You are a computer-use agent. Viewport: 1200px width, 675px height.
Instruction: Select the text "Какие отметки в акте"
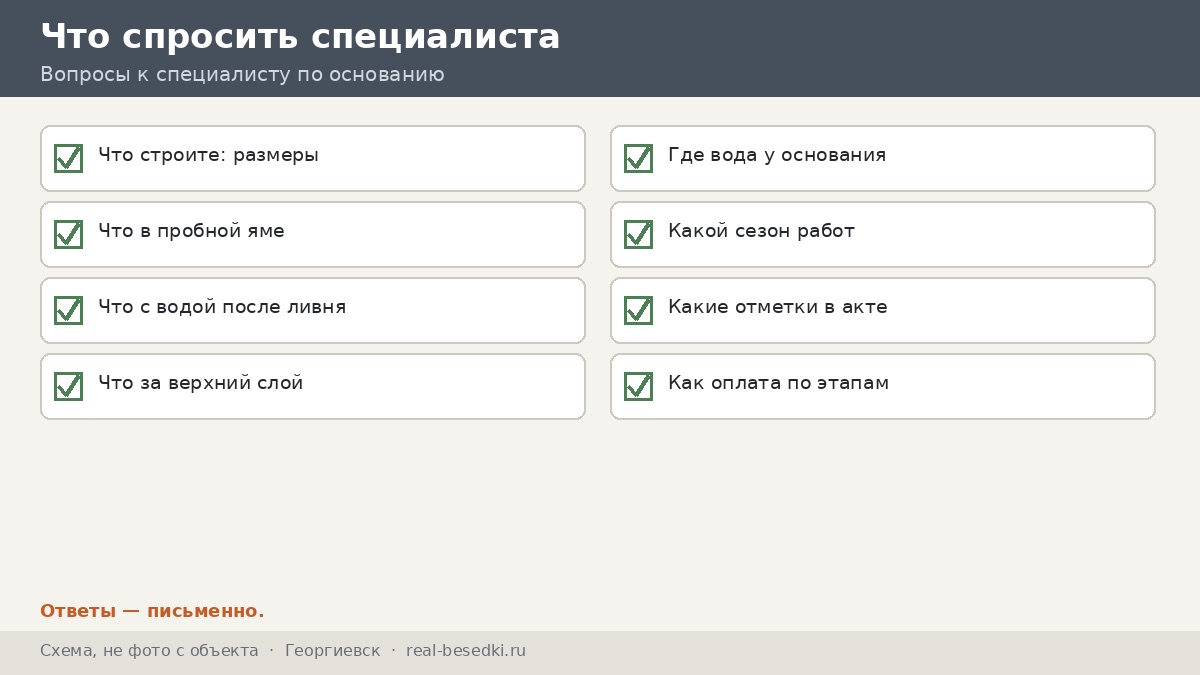pyautogui.click(x=778, y=308)
